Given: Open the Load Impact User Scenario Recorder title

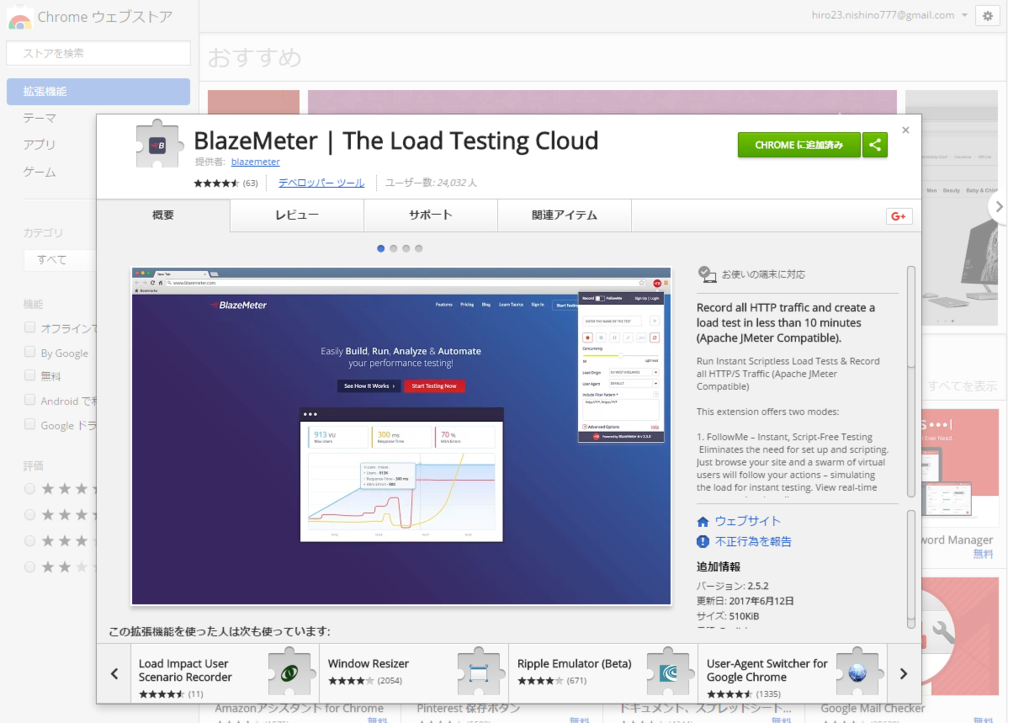Looking at the screenshot, I should pos(185,671).
